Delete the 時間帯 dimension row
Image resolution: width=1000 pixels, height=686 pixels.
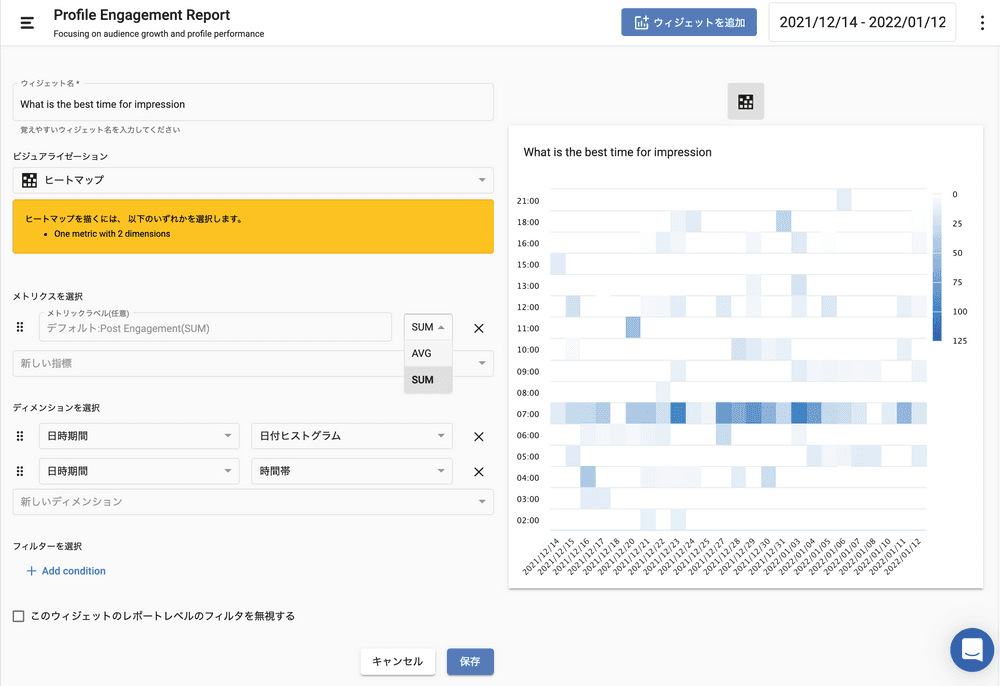coord(478,472)
